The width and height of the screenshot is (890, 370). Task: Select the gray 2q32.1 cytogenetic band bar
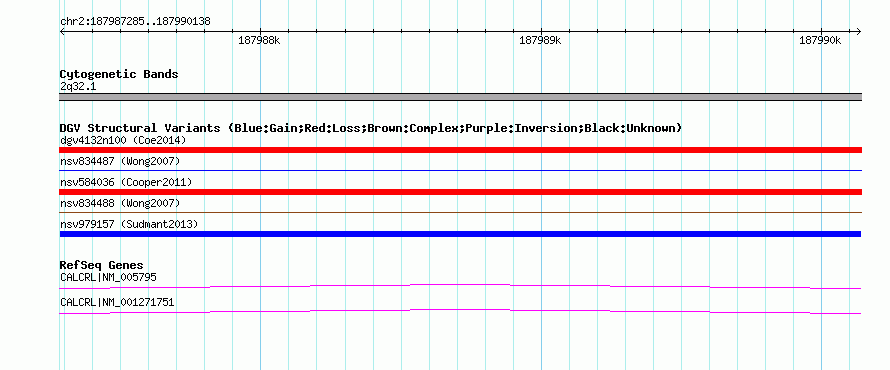tap(460, 97)
